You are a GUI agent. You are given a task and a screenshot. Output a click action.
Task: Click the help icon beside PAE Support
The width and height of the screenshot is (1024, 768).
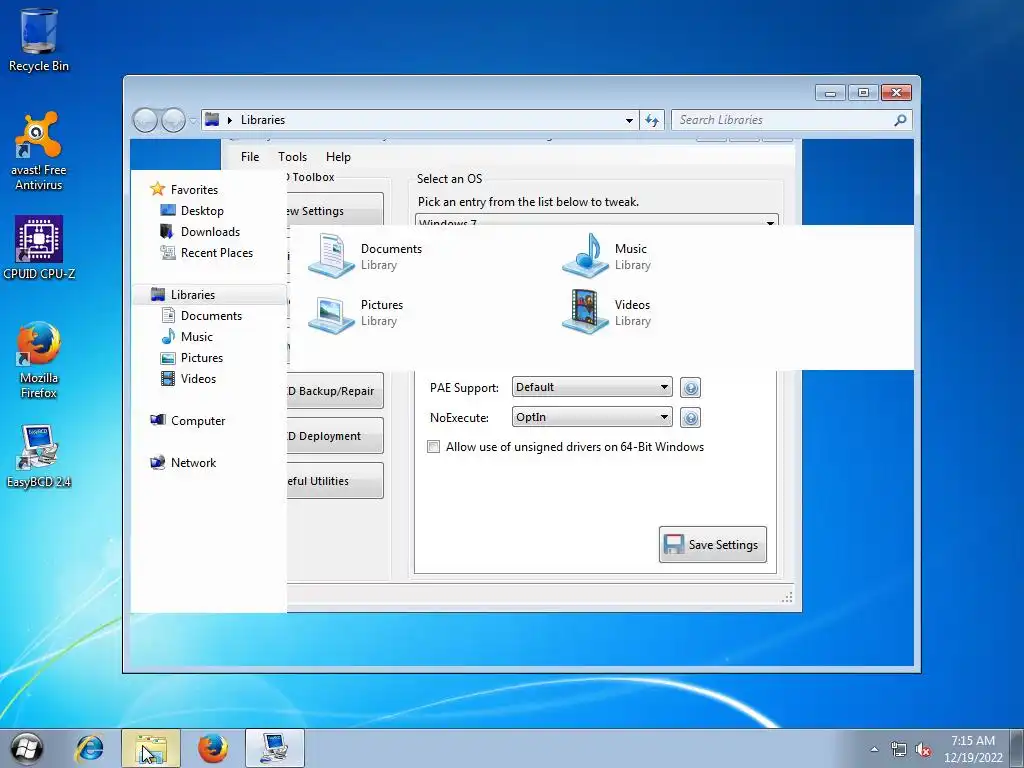point(690,388)
